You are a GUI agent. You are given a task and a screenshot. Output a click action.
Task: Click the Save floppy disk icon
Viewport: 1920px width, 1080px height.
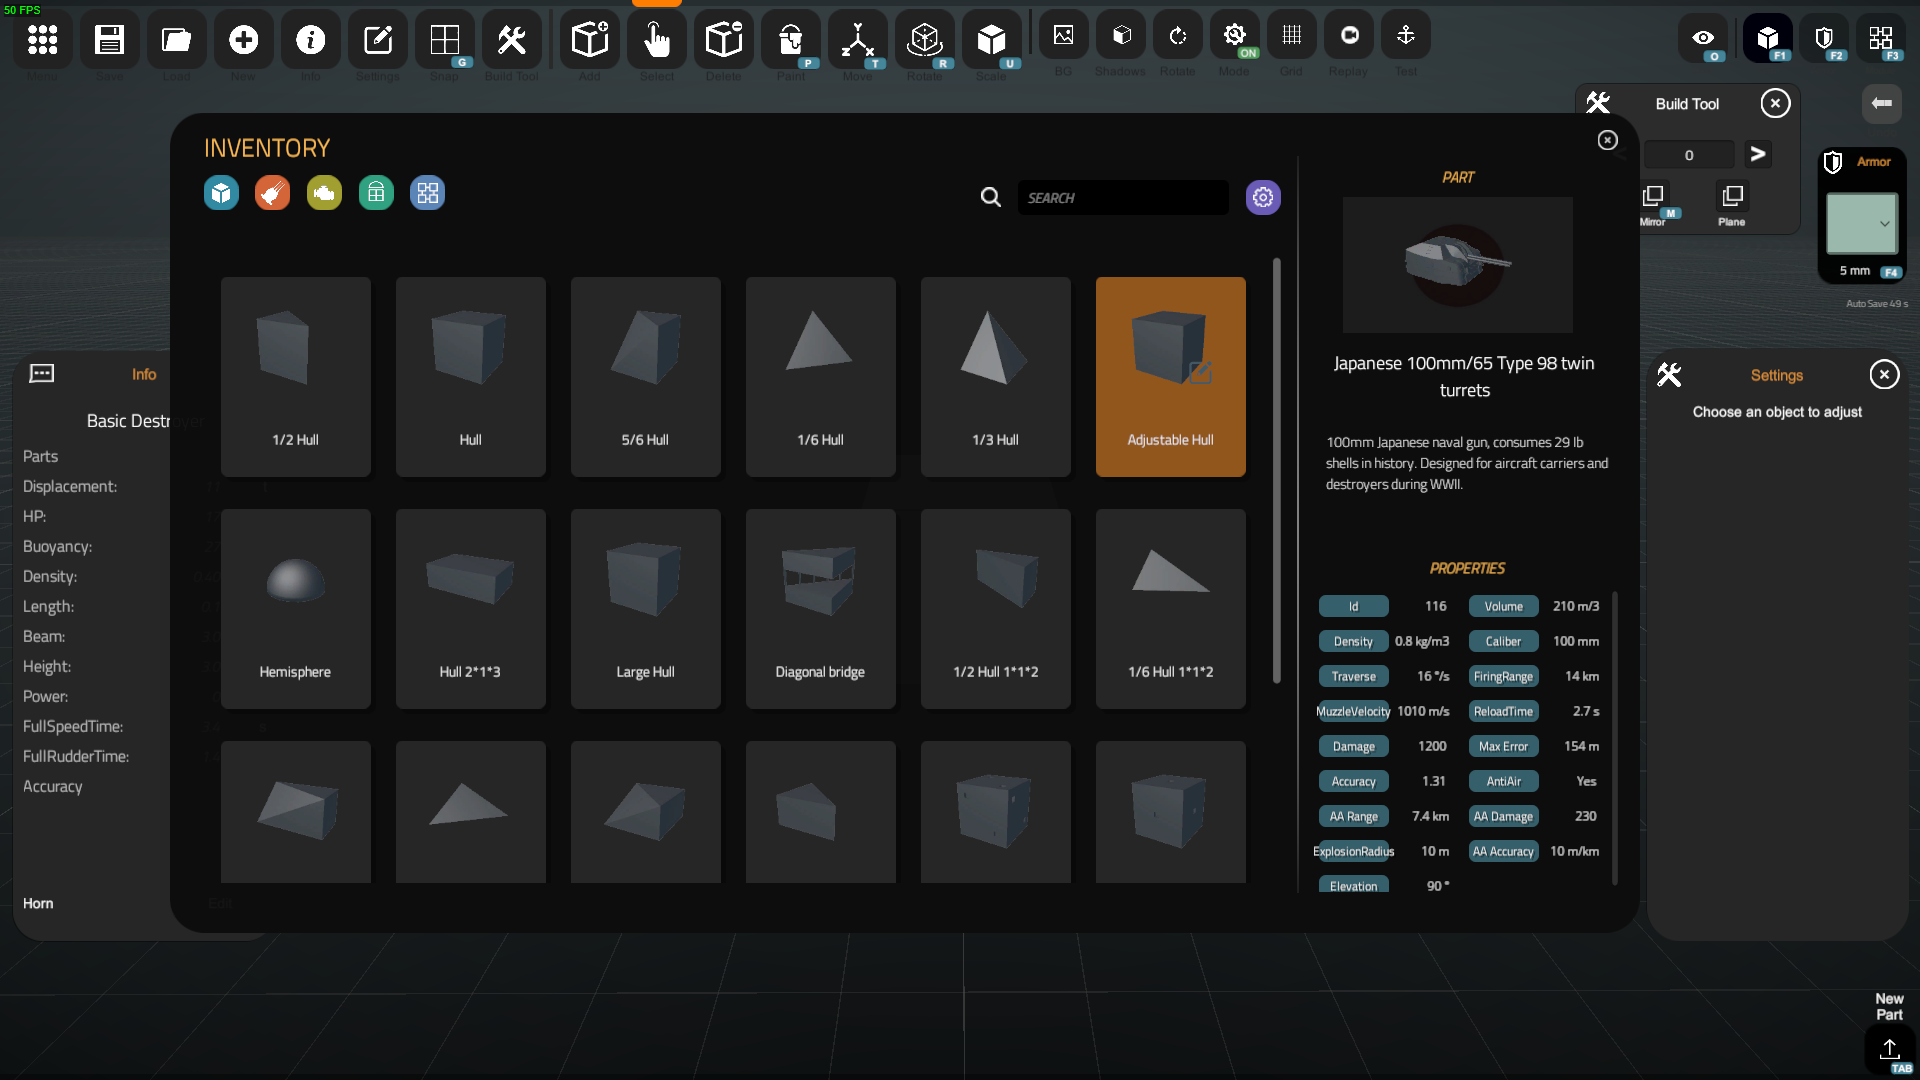pyautogui.click(x=109, y=40)
